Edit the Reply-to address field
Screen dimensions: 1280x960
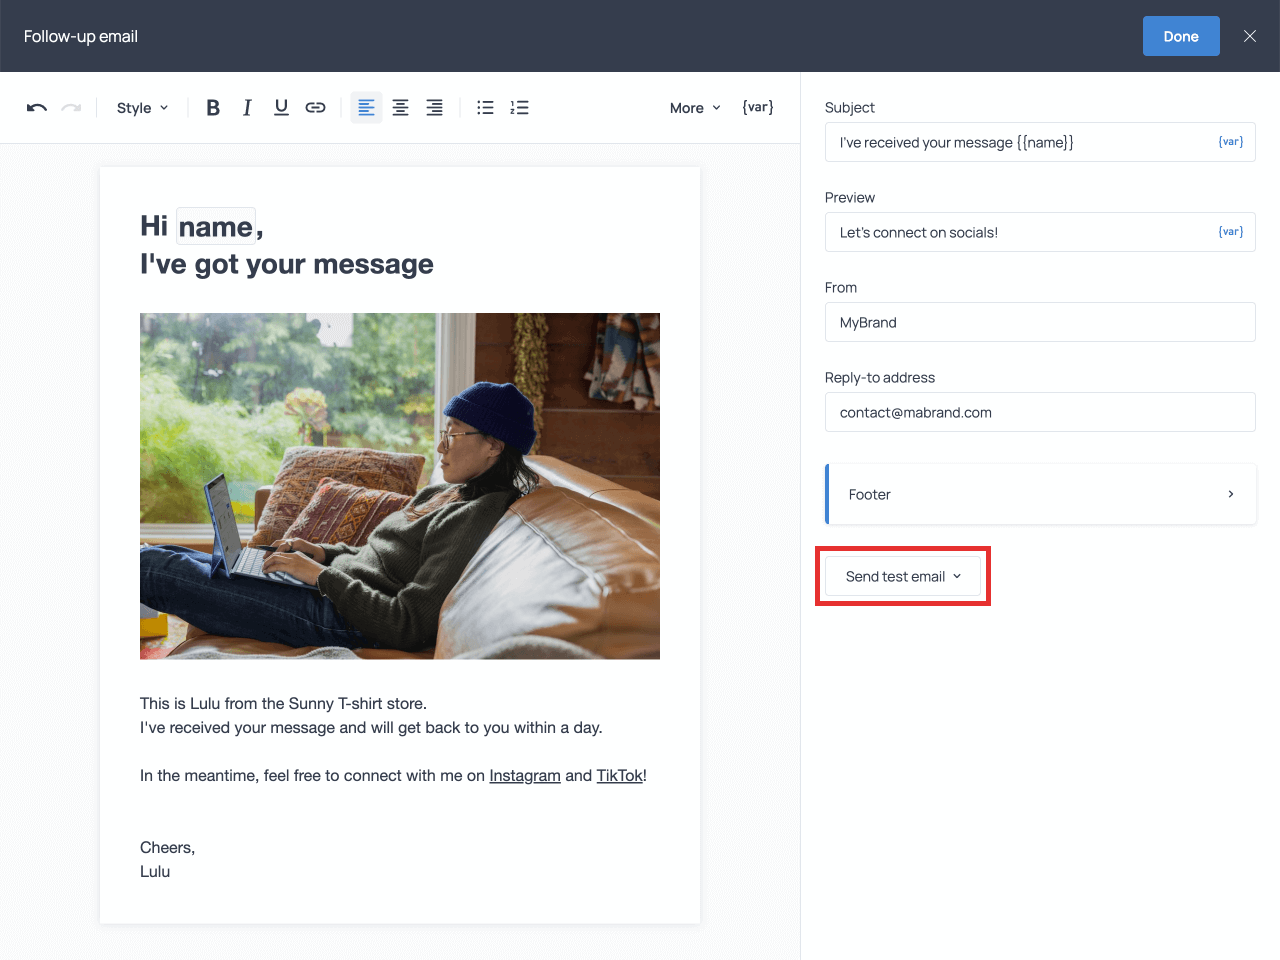point(1040,412)
